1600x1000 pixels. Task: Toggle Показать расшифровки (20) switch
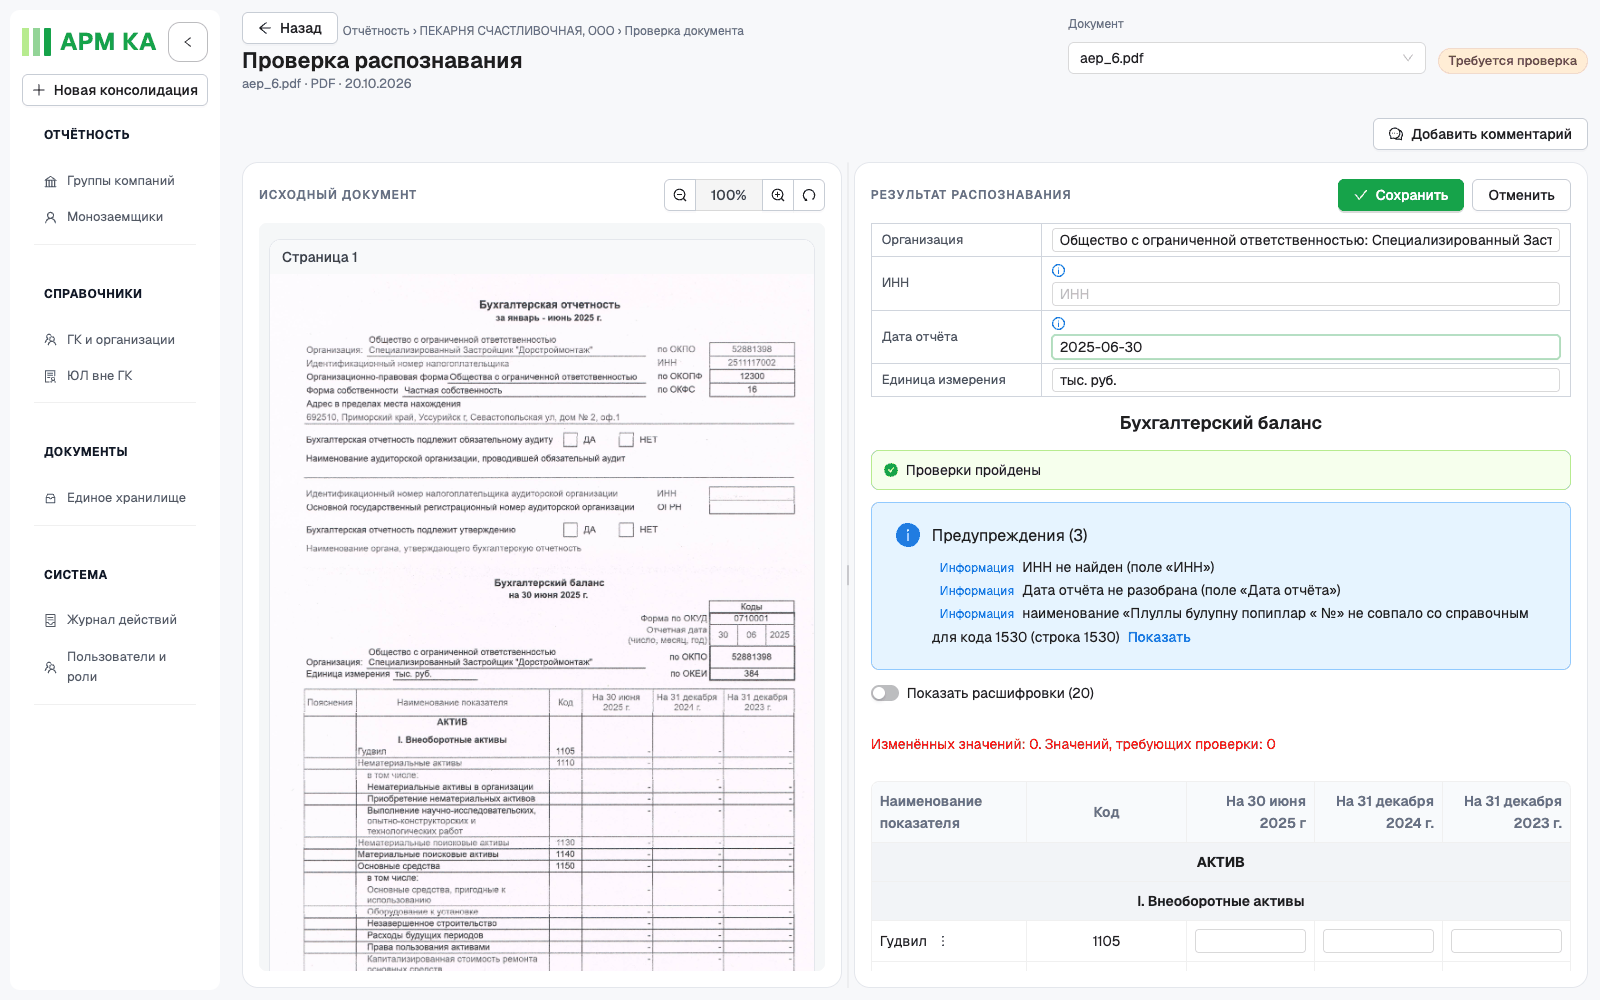(x=885, y=693)
